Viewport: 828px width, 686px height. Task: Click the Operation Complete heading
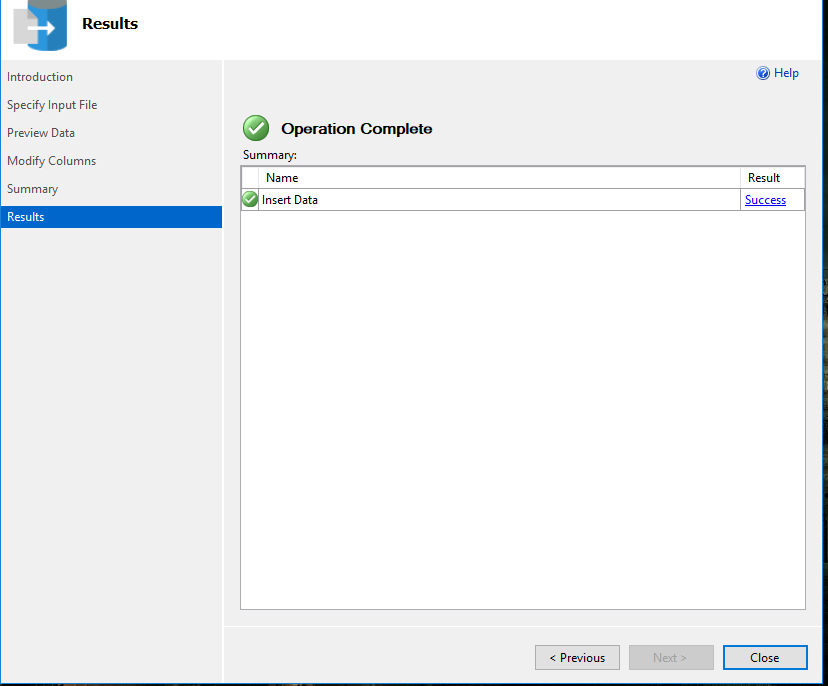(357, 128)
